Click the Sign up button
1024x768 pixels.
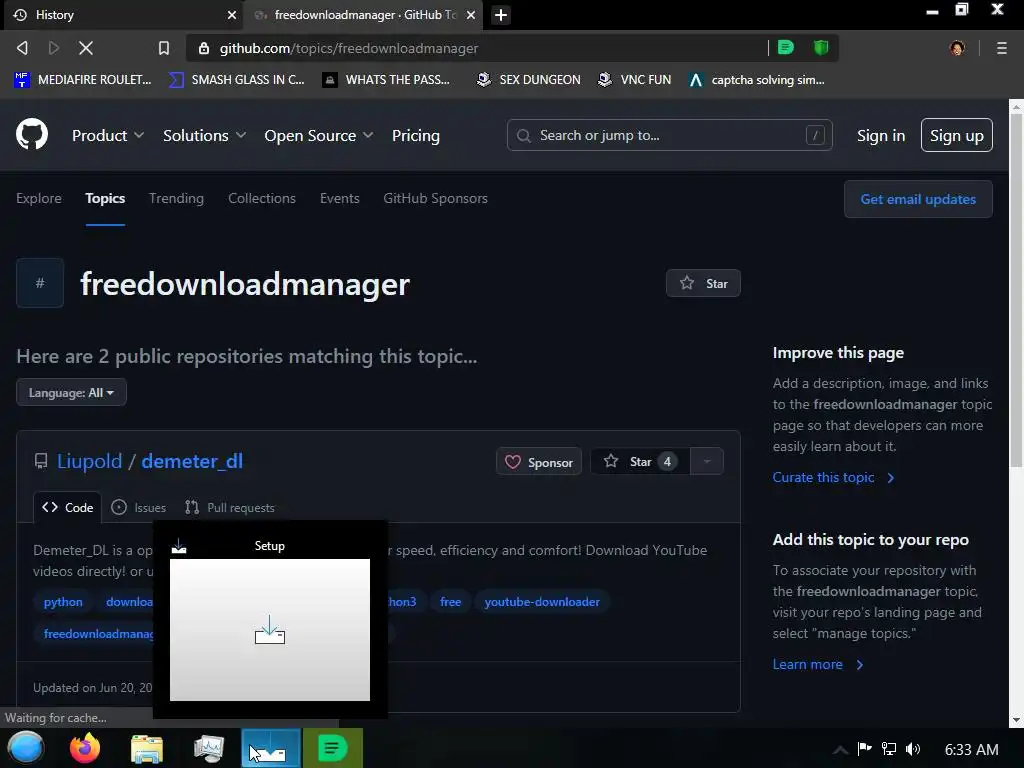[957, 135]
